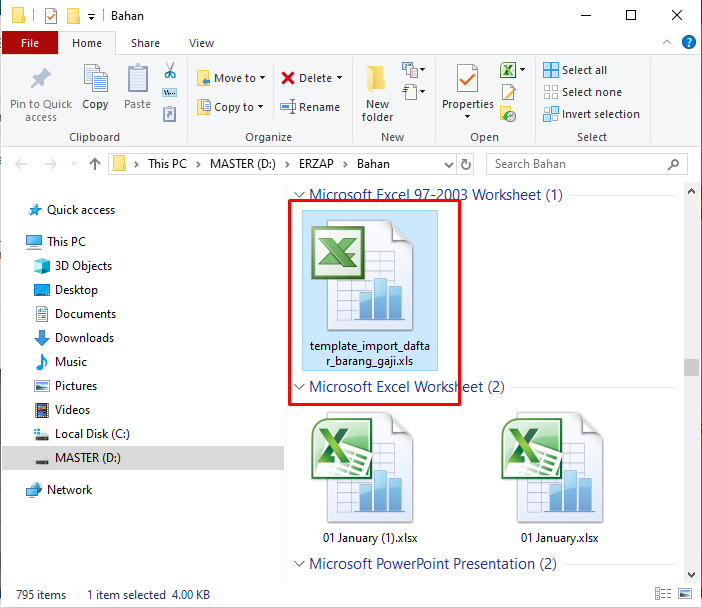Screen dimensions: 702x608
Task: Open the Easy access menu icon
Action: pos(413,92)
